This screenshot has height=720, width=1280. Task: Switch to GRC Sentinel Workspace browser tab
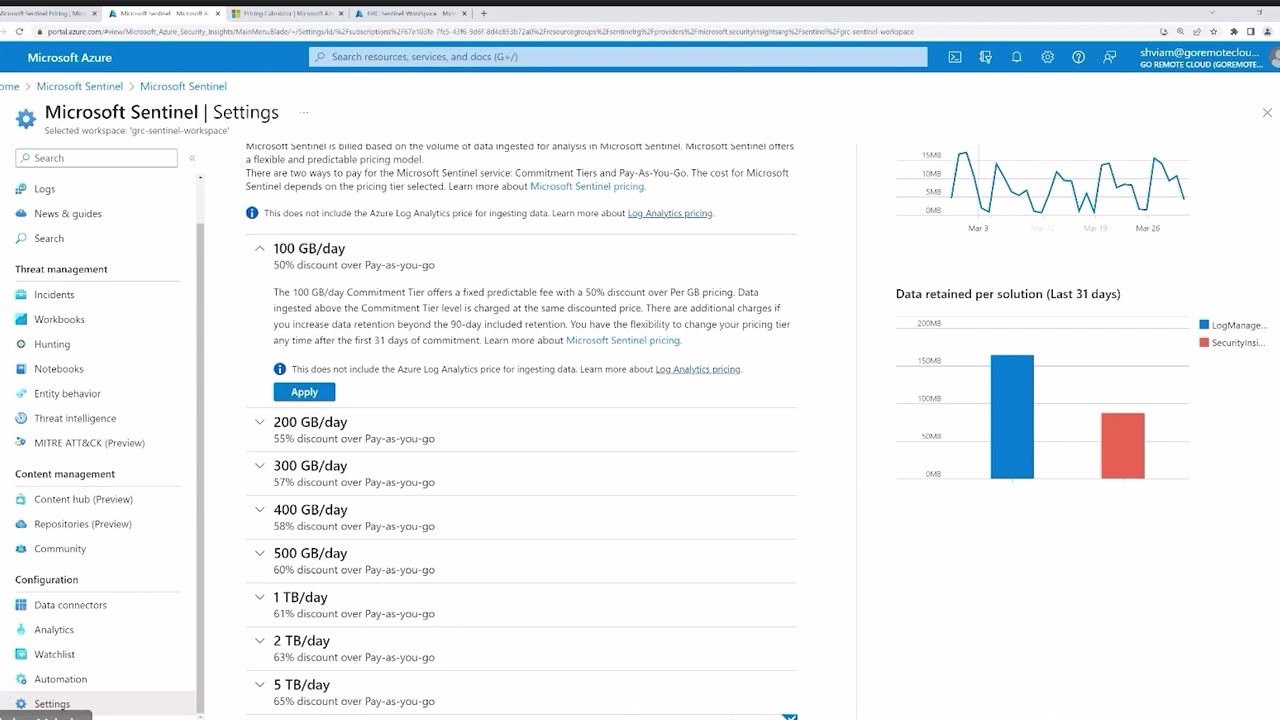[x=411, y=13]
